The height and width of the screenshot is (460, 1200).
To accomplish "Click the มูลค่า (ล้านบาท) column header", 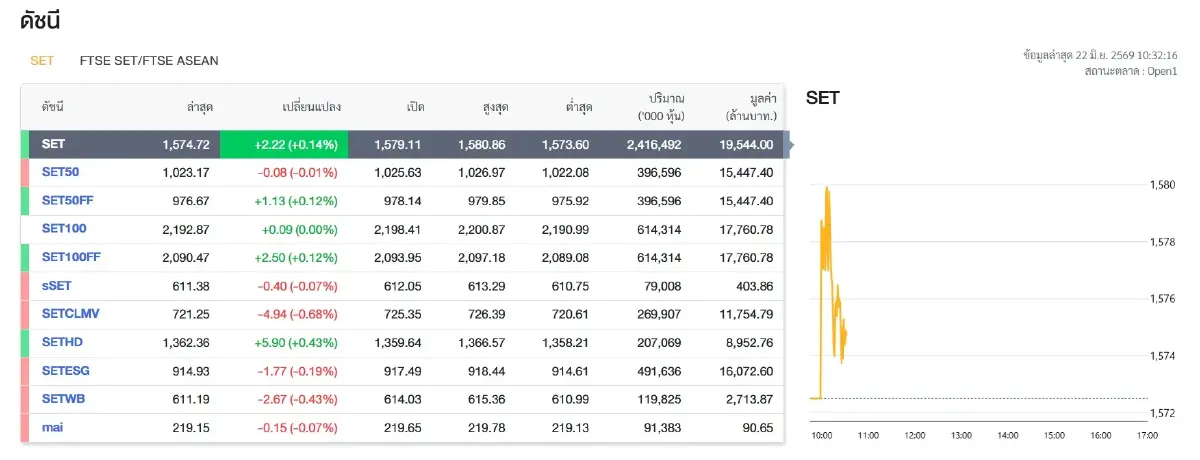I will 748,106.
